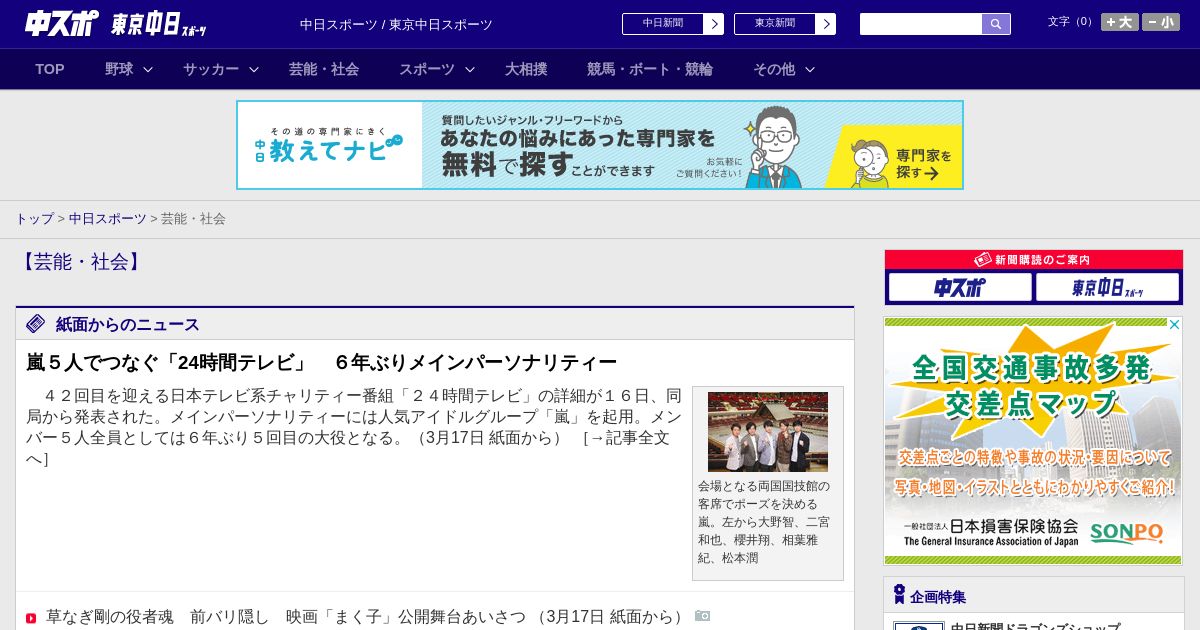
Task: Open the サッカー menu
Action: pos(211,69)
